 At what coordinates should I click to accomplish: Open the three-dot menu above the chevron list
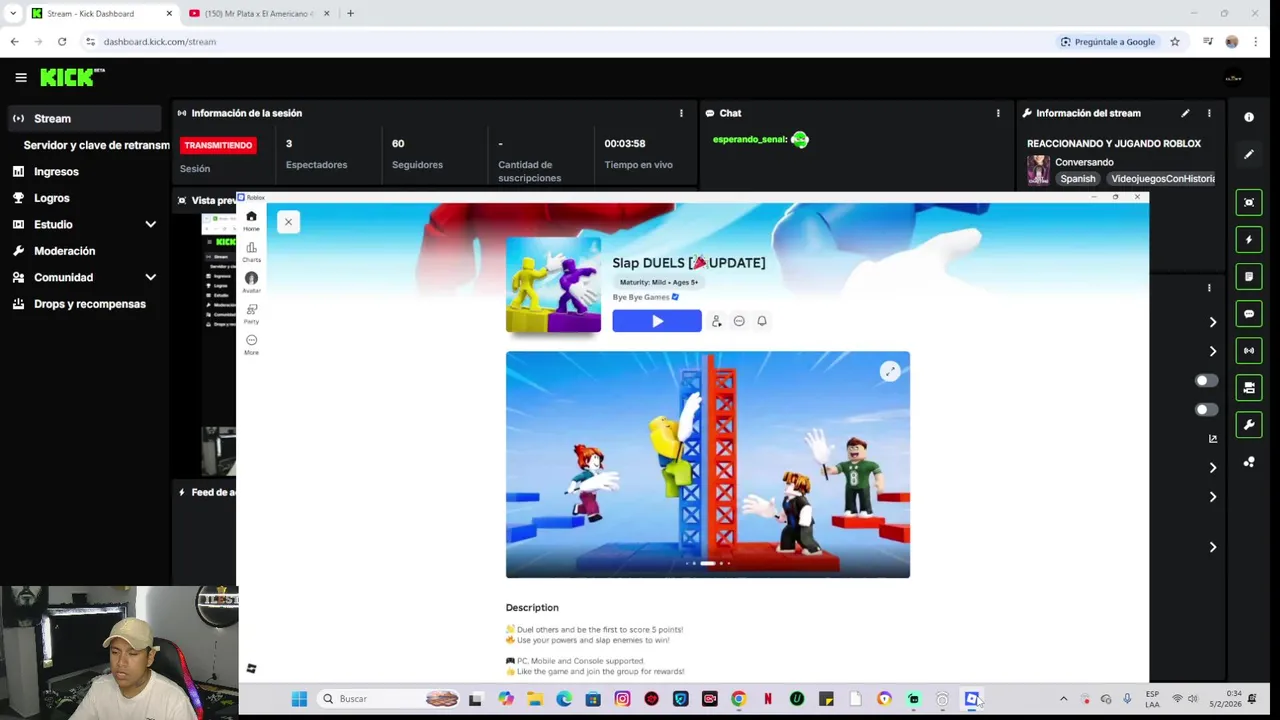tap(1209, 288)
